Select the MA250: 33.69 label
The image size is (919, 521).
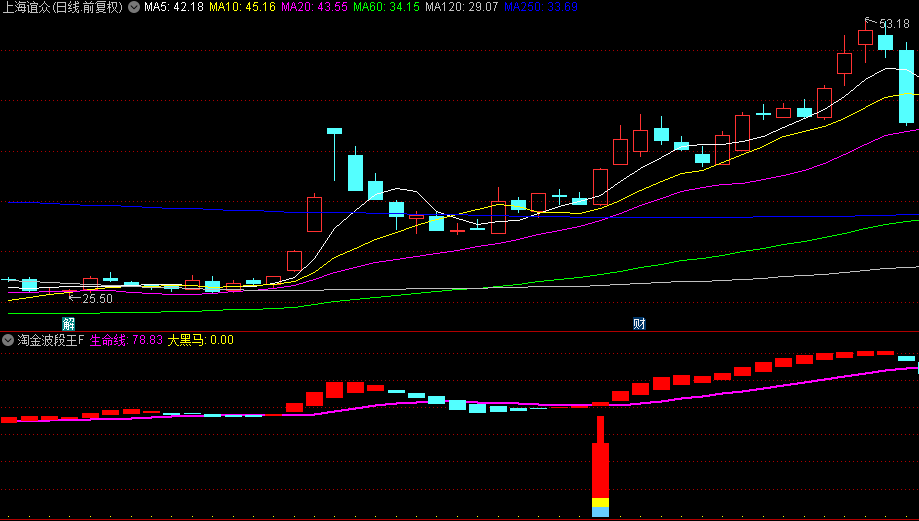(x=541, y=7)
